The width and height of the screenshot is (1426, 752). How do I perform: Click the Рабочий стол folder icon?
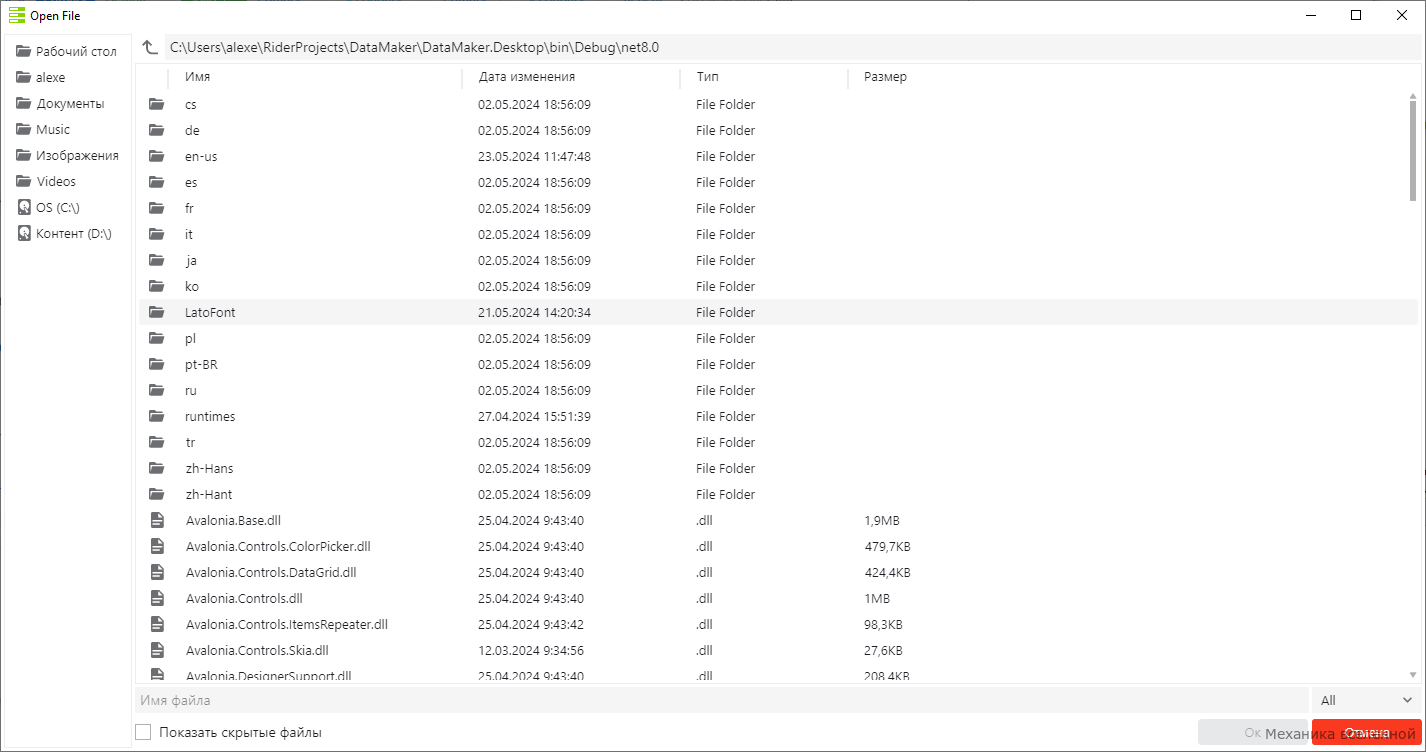[x=24, y=51]
